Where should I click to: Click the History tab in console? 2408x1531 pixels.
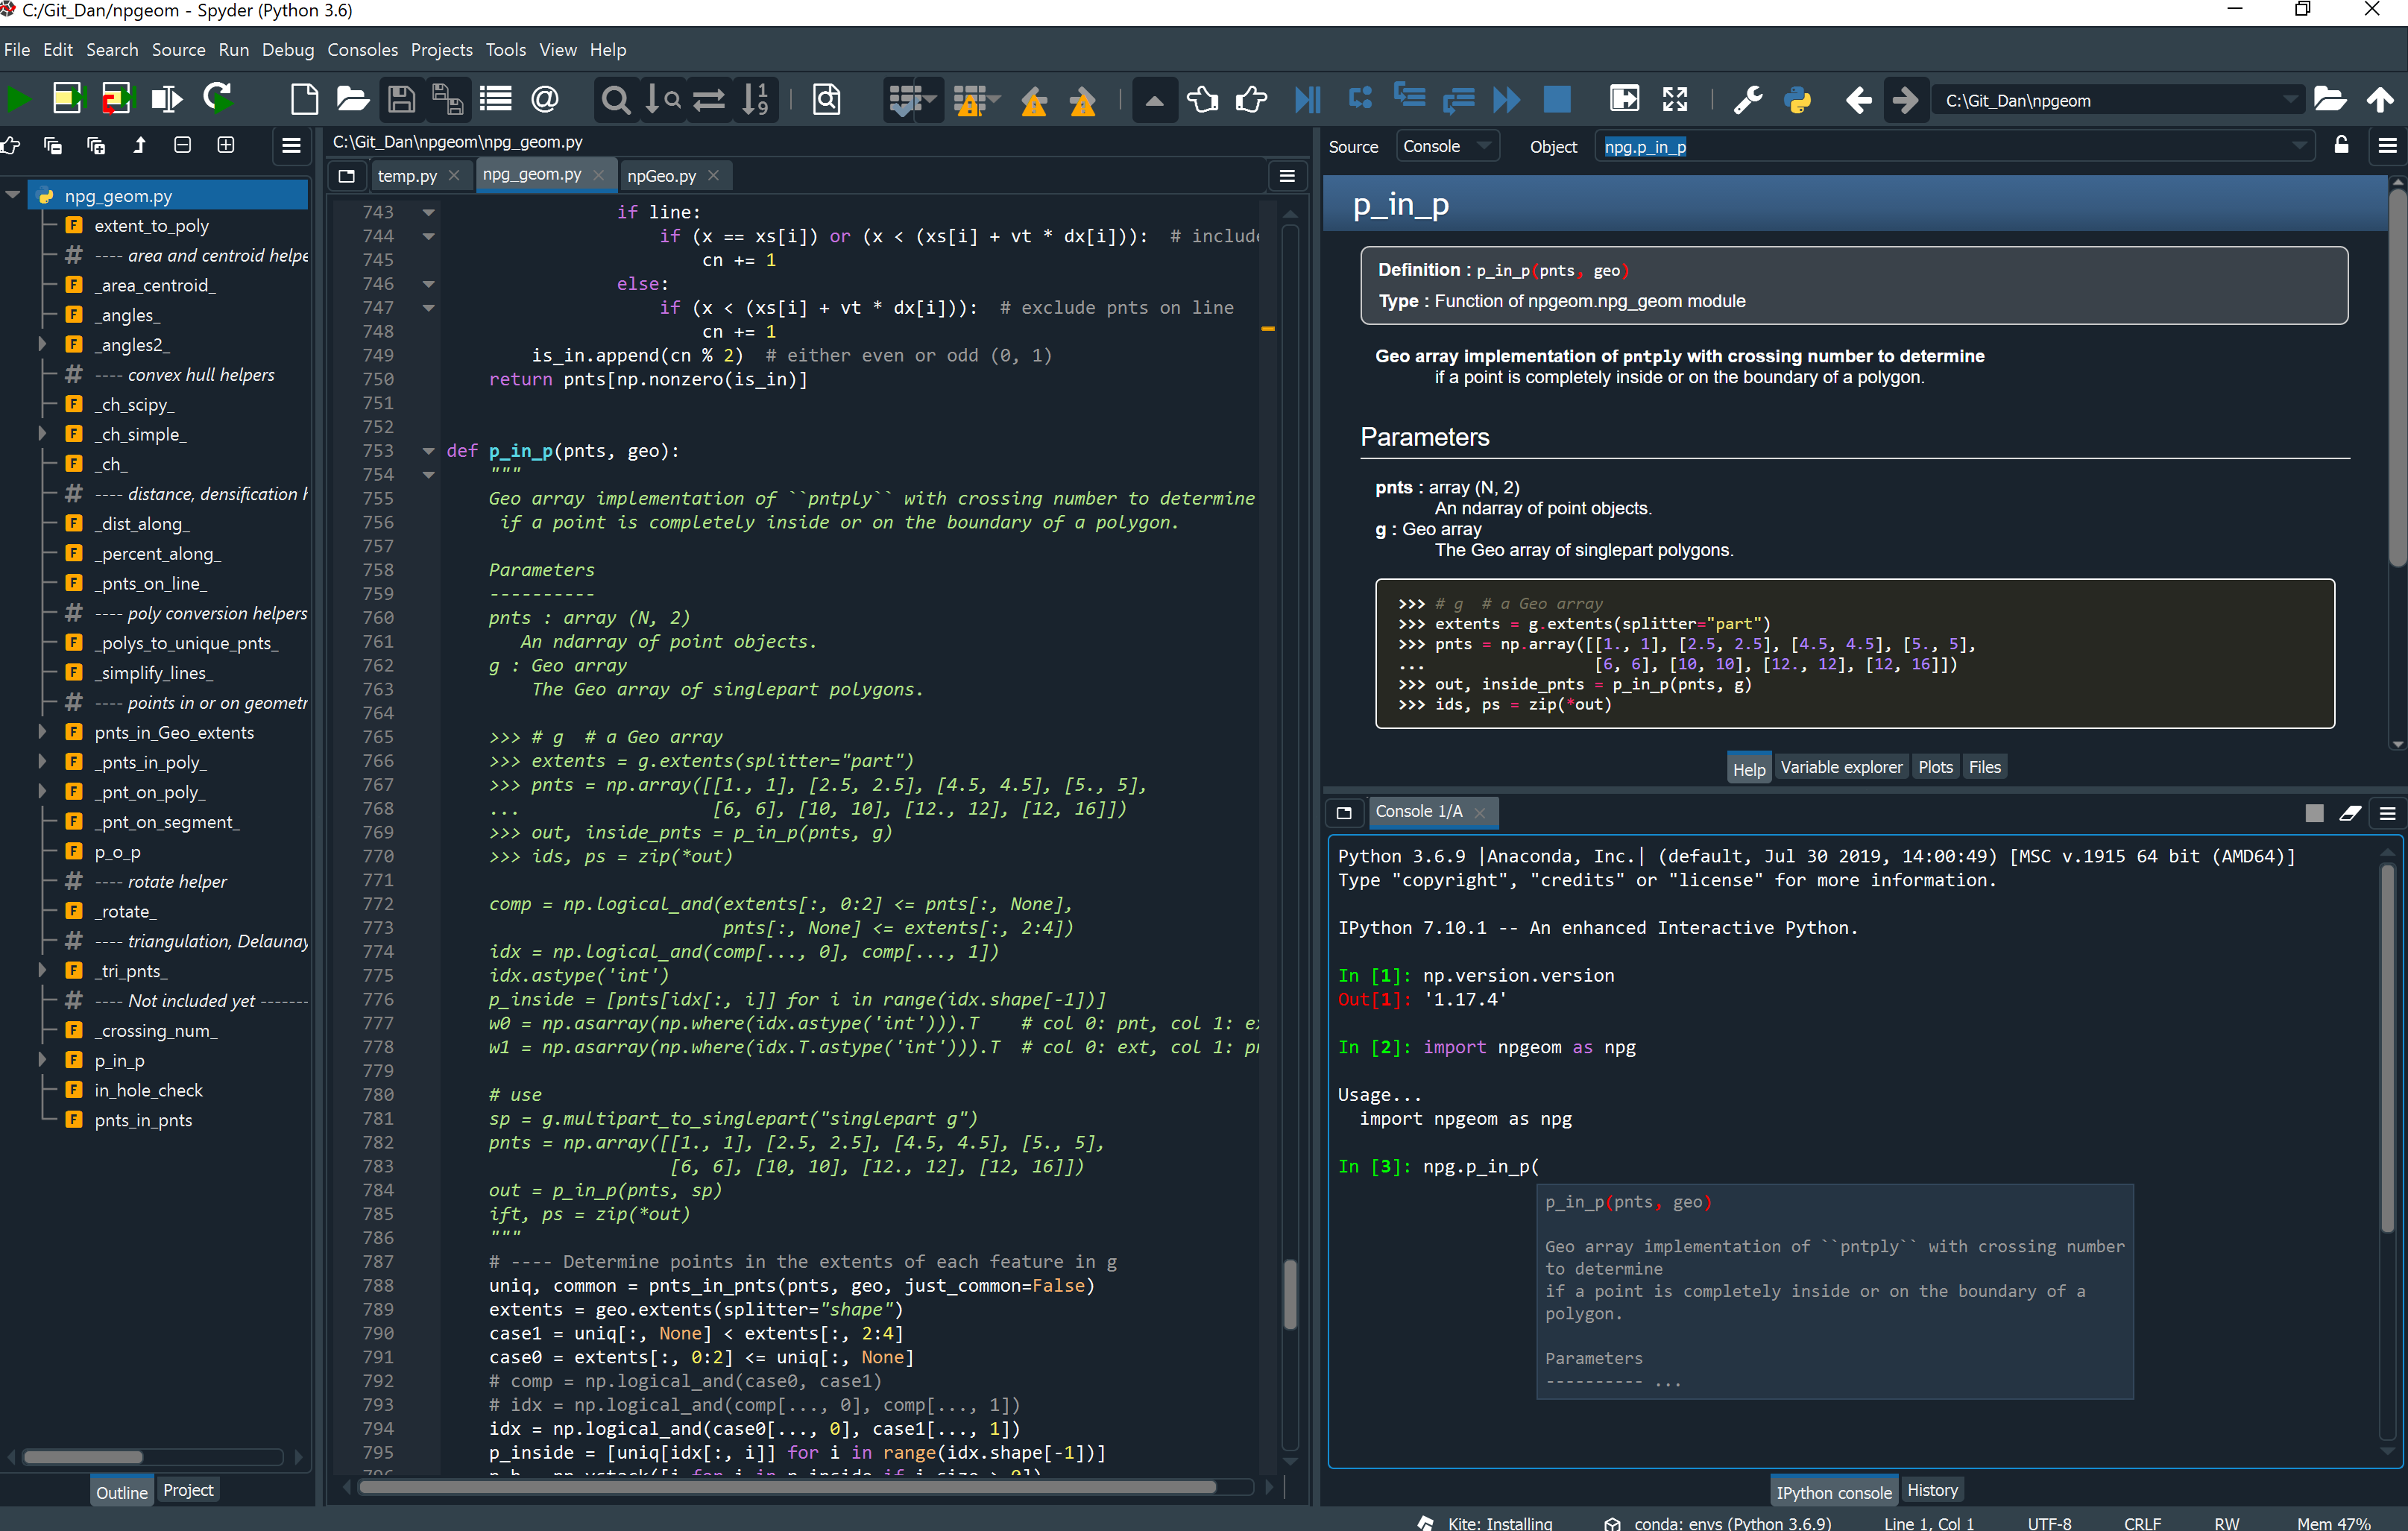[x=1929, y=1491]
